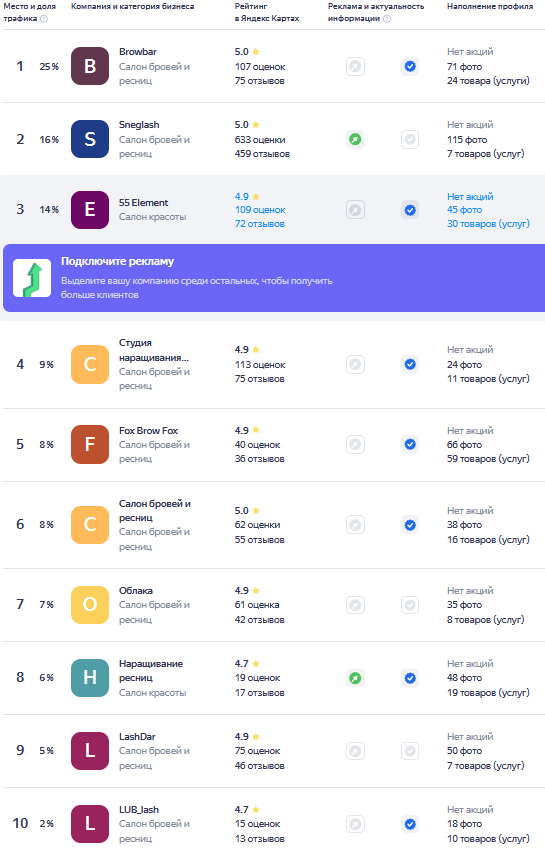
Task: Click the Sneglash company name
Action: pyautogui.click(x=139, y=125)
